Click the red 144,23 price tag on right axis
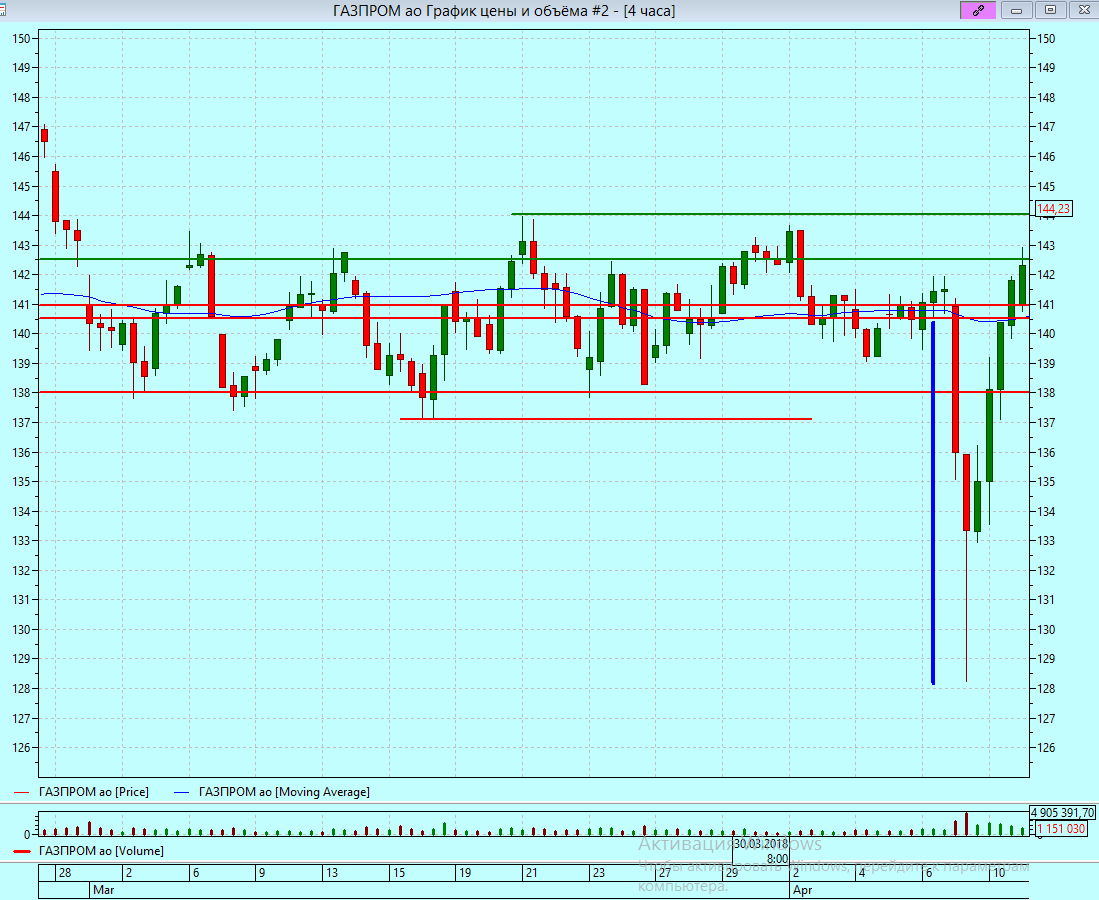The width and height of the screenshot is (1099, 900). coord(1053,209)
